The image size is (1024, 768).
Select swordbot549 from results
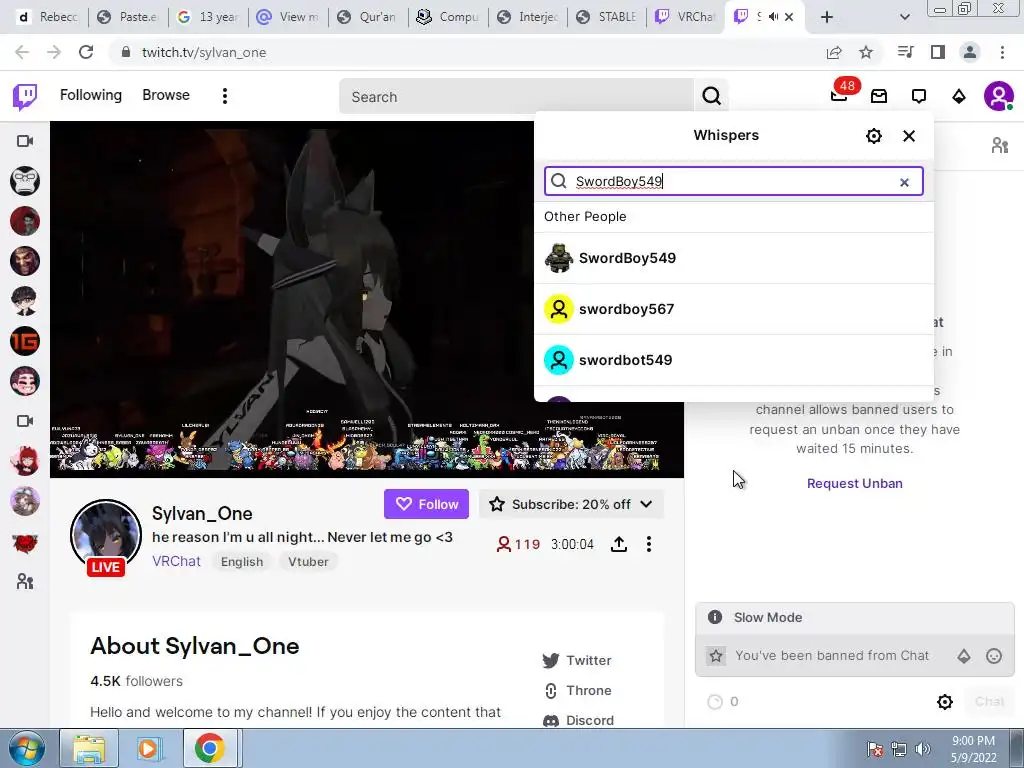click(734, 360)
